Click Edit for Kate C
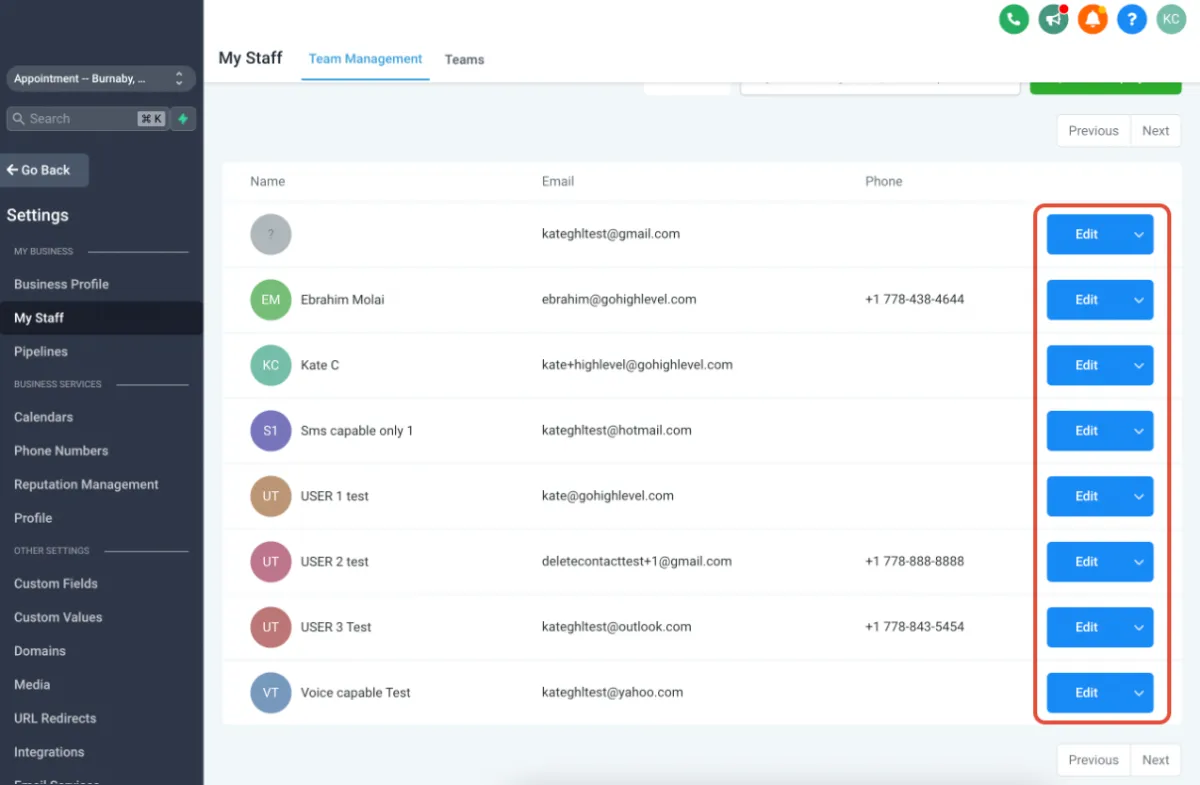Viewport: 1200px width, 785px height. (1086, 365)
